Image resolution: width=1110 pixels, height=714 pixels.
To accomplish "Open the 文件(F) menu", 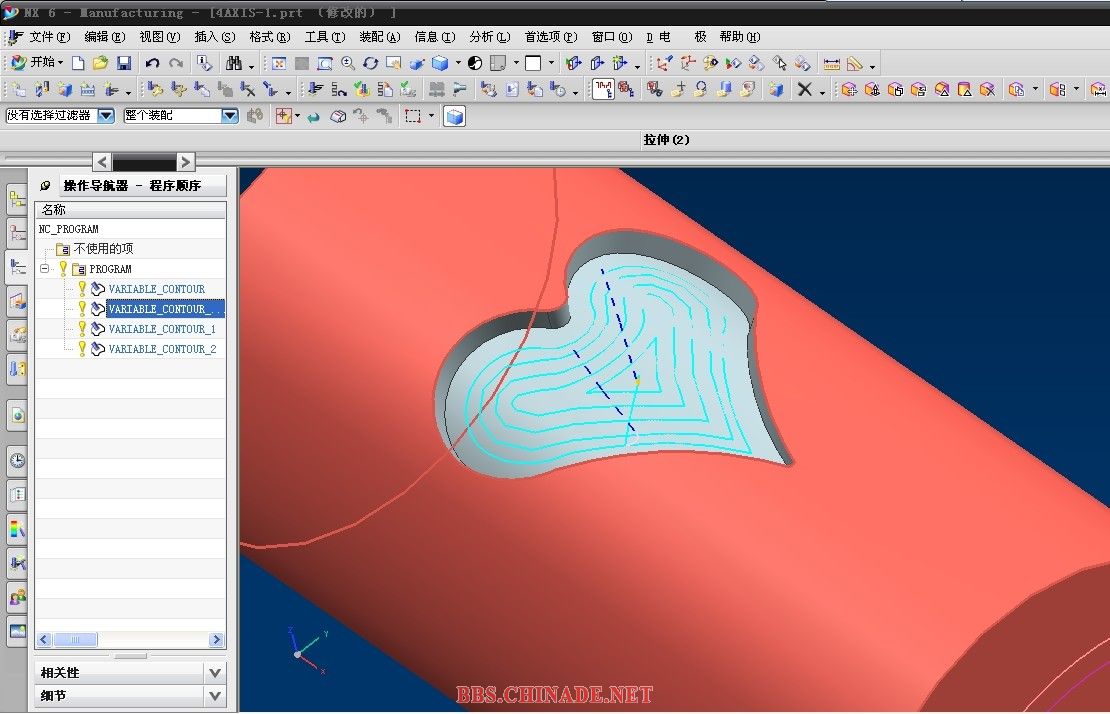I will [x=48, y=37].
